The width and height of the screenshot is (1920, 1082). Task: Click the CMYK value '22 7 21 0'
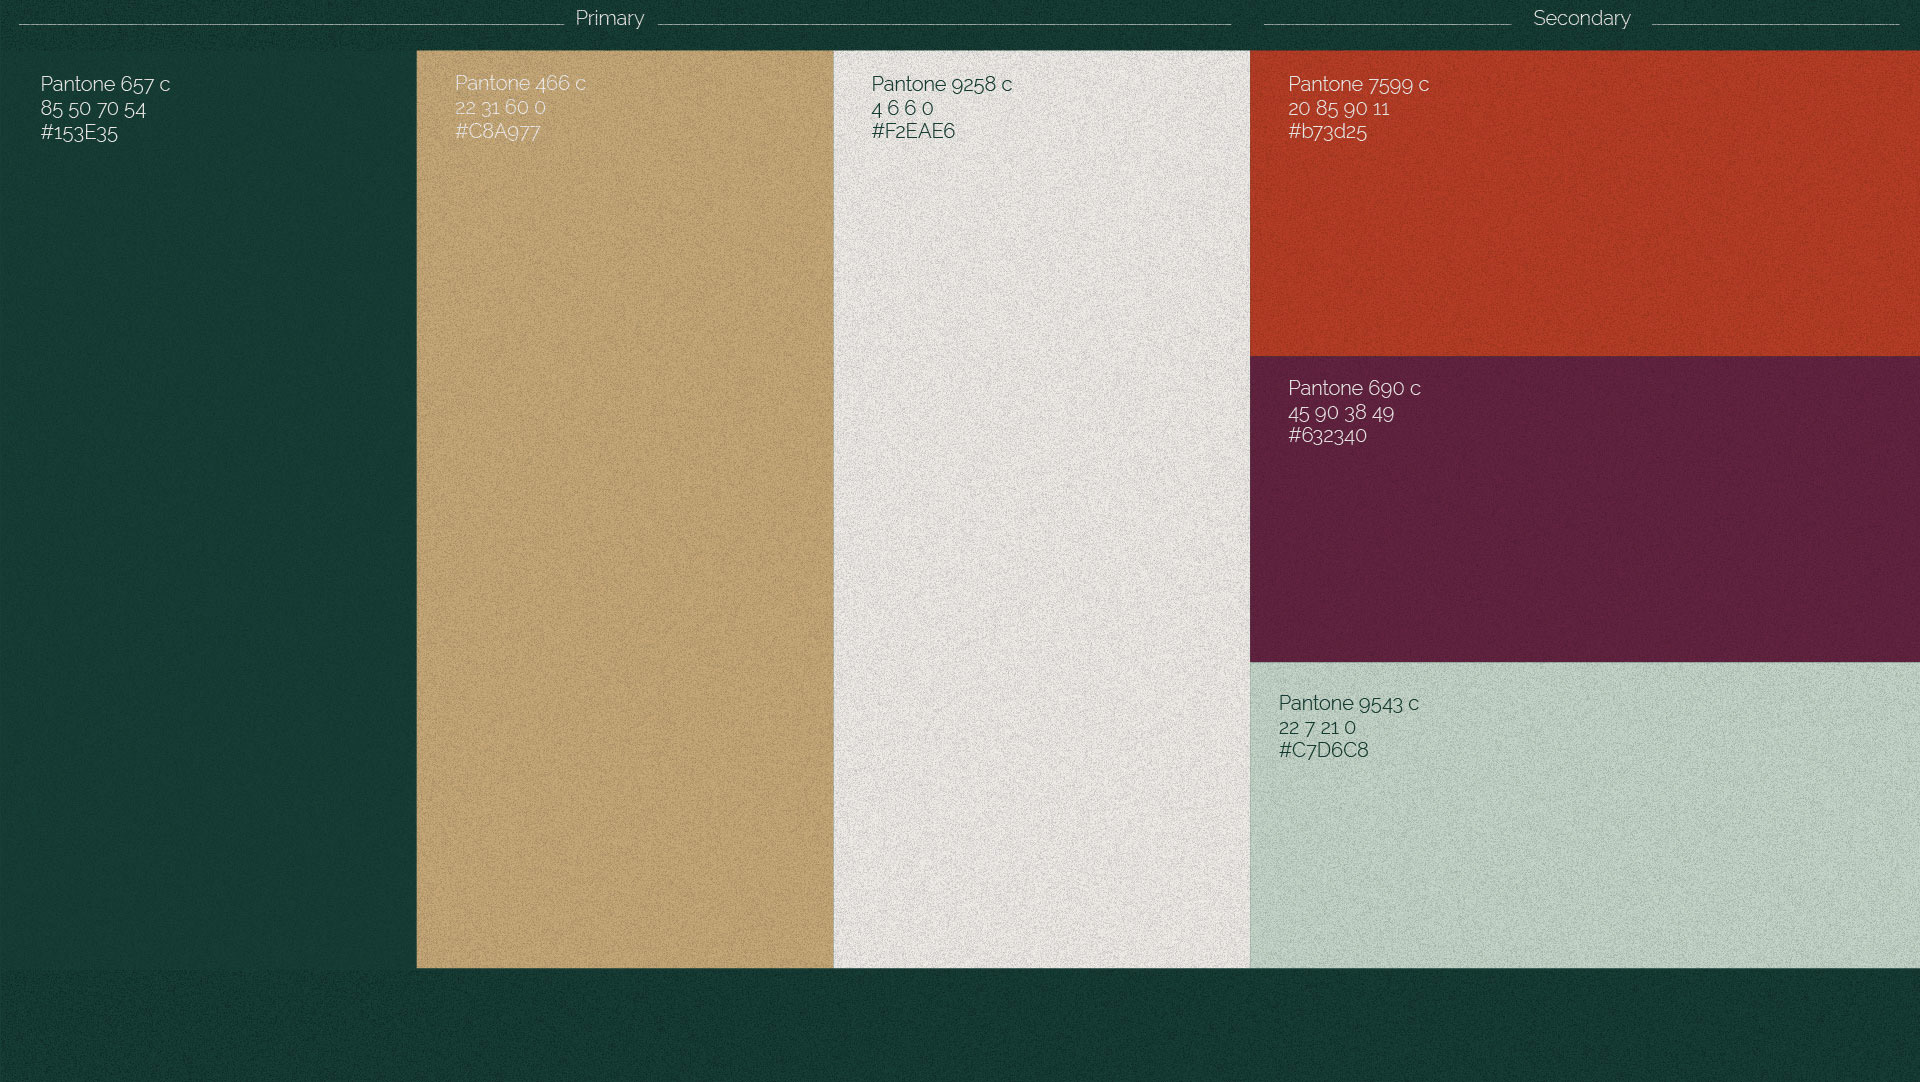coord(1317,727)
